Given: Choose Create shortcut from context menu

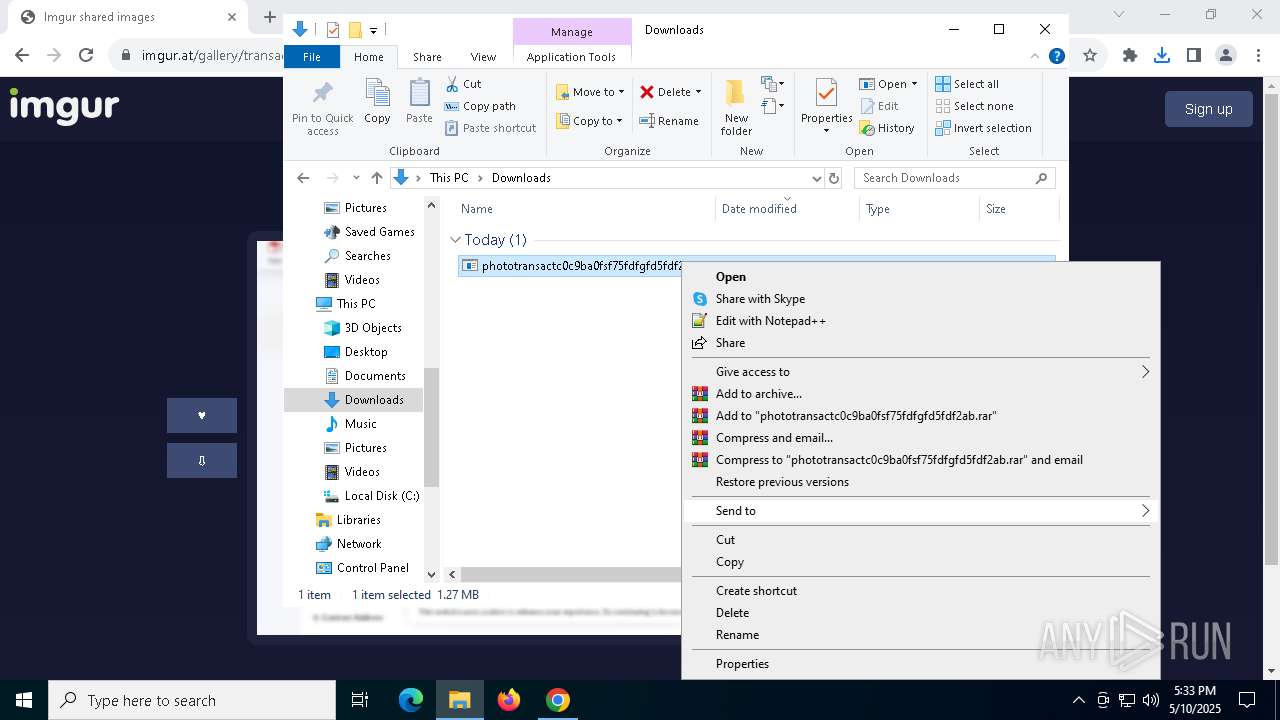Looking at the screenshot, I should [756, 591].
